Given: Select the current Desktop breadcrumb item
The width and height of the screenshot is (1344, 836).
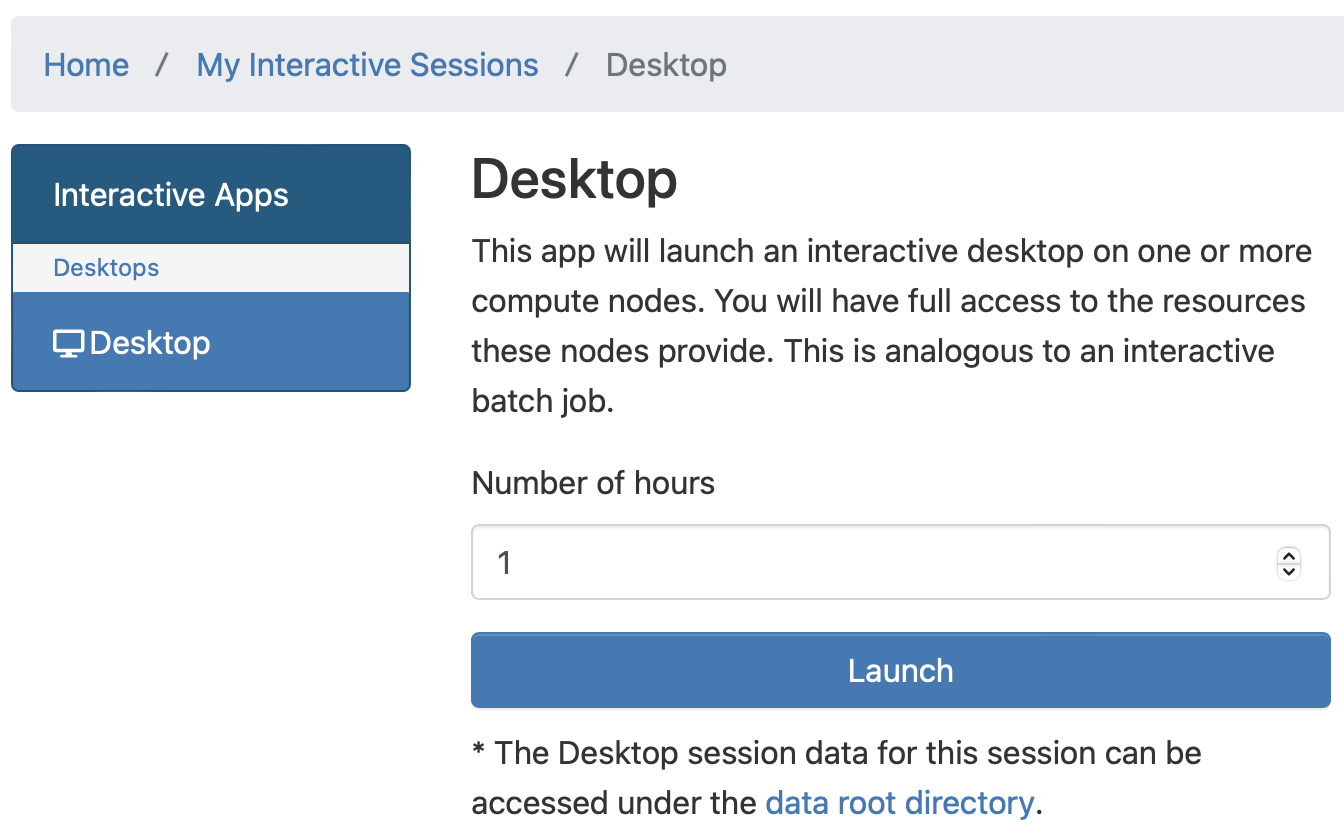Looking at the screenshot, I should (666, 65).
